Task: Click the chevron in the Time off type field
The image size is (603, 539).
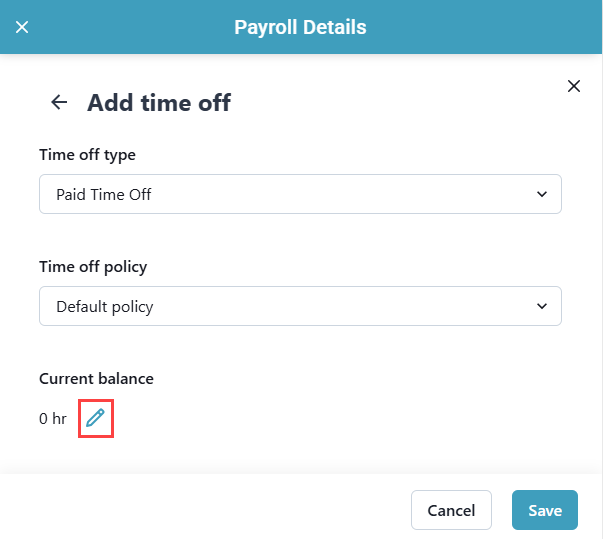Action: click(x=542, y=194)
